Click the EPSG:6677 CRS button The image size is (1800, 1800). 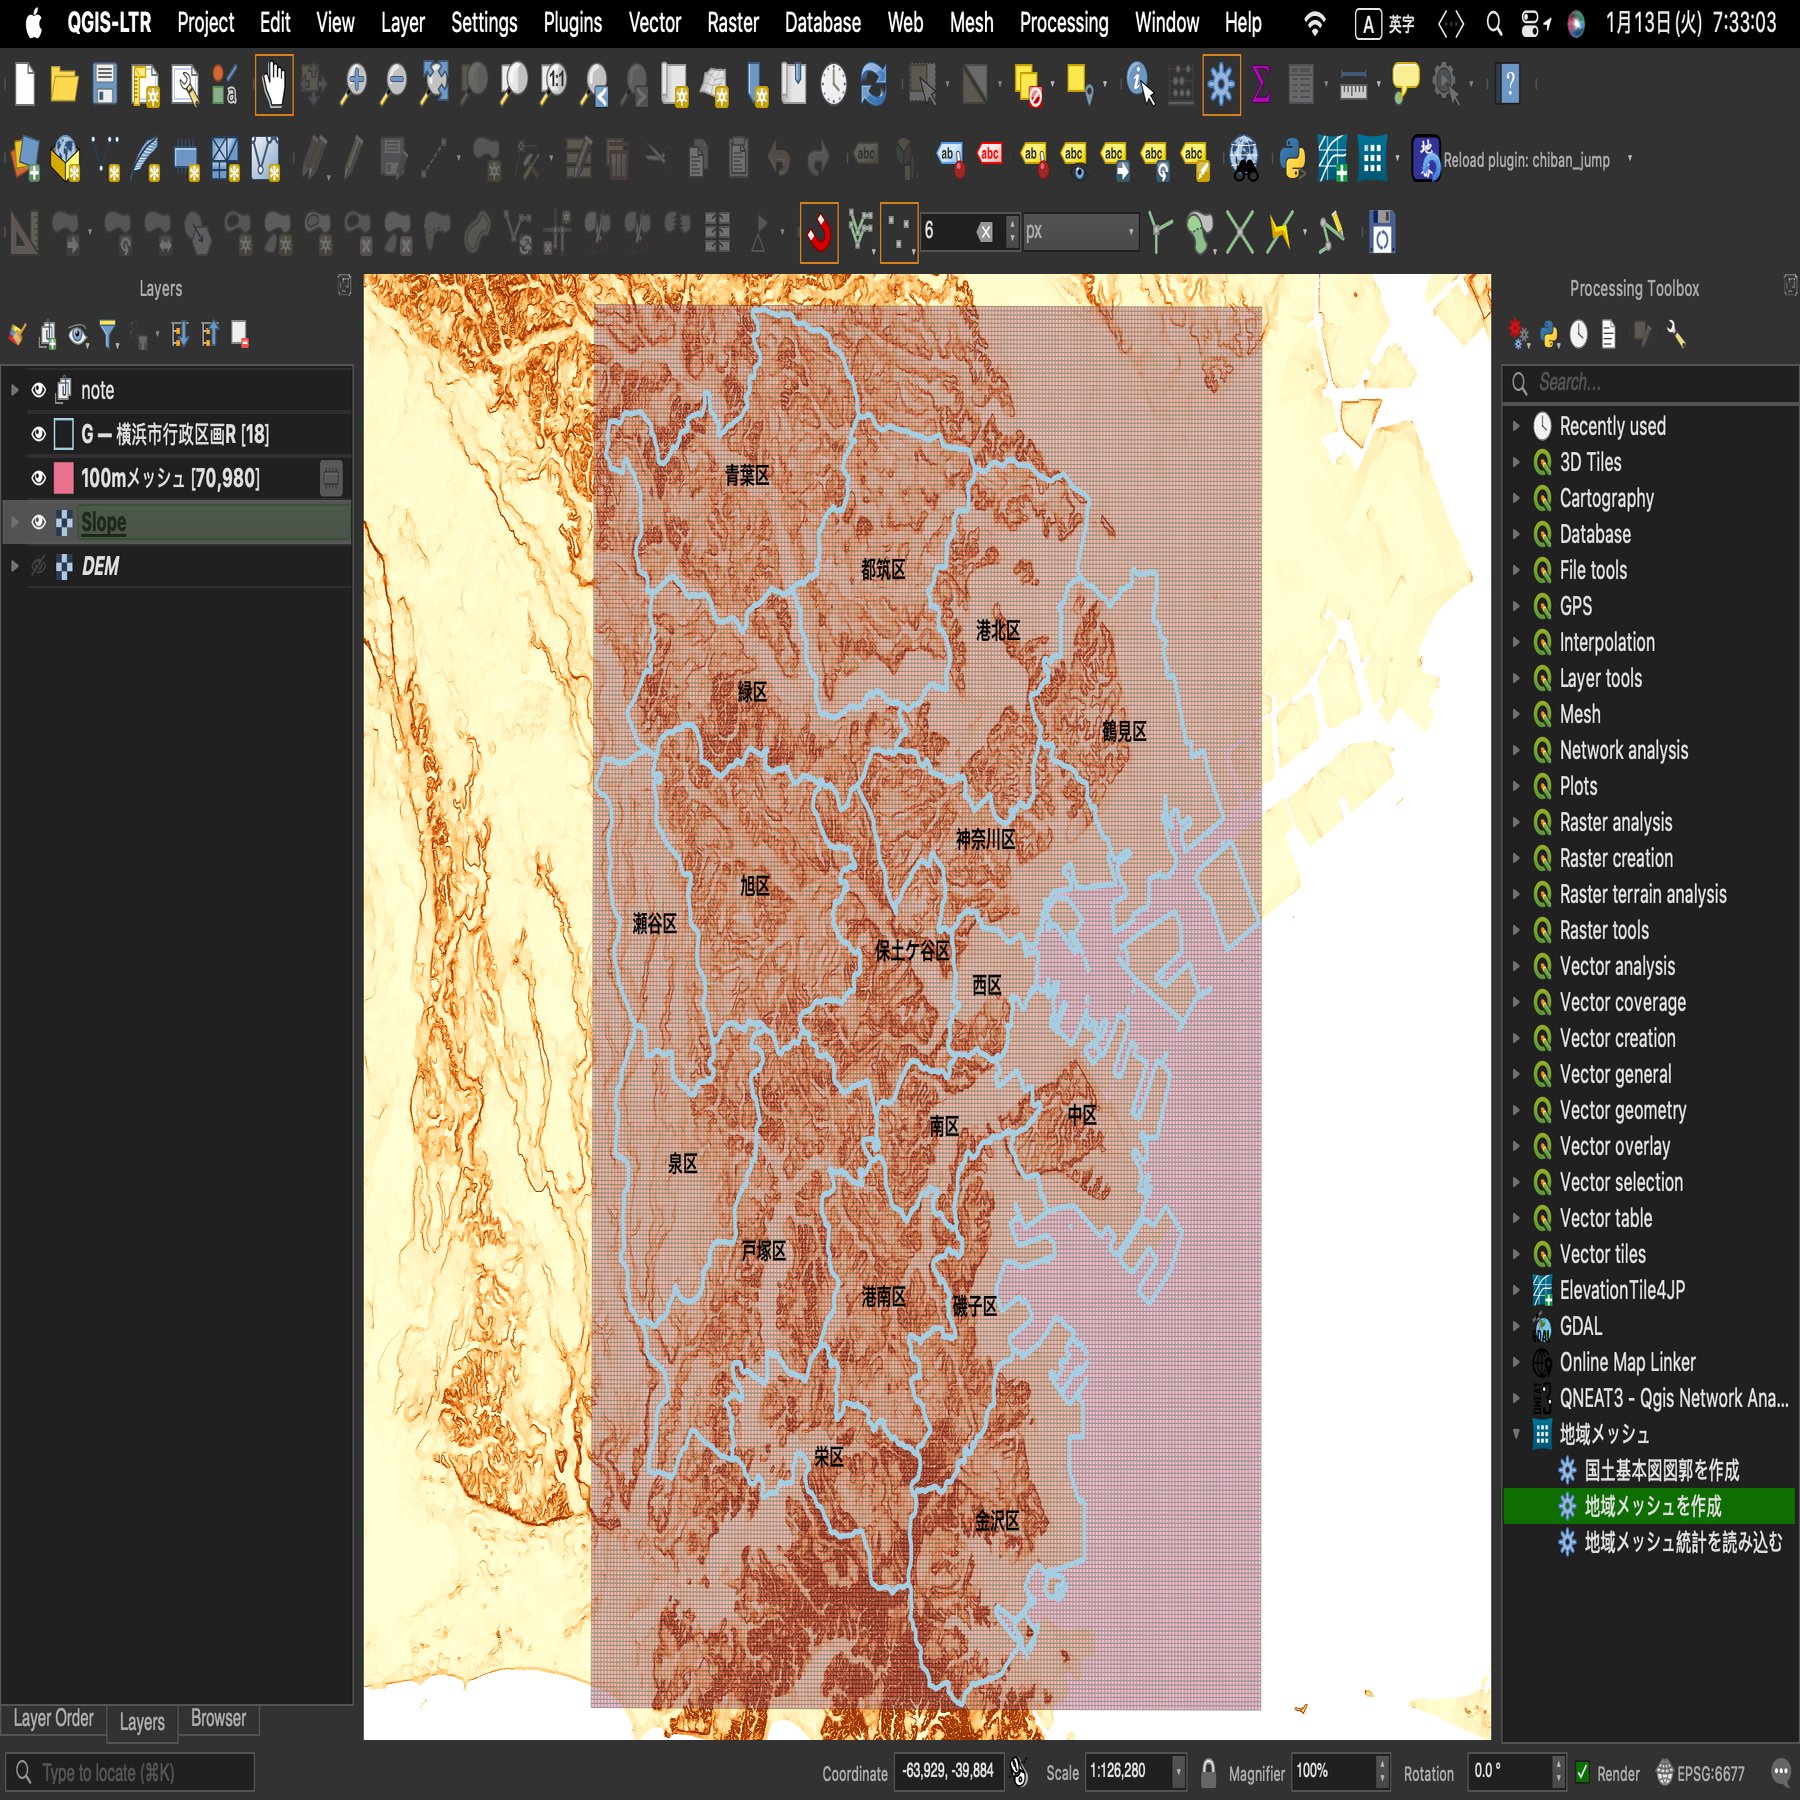tap(1700, 1773)
